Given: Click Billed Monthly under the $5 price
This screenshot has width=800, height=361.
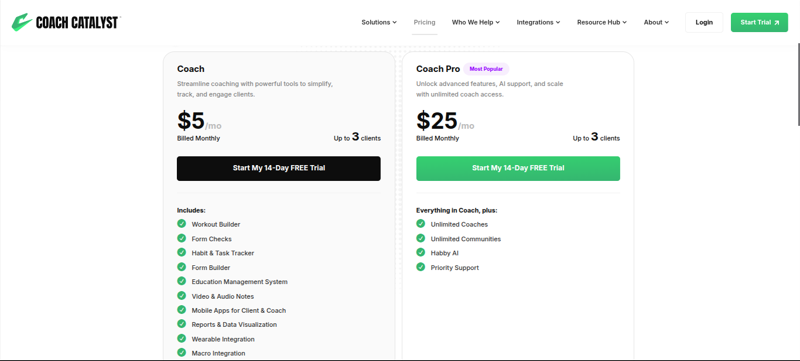Looking at the screenshot, I should pyautogui.click(x=198, y=138).
